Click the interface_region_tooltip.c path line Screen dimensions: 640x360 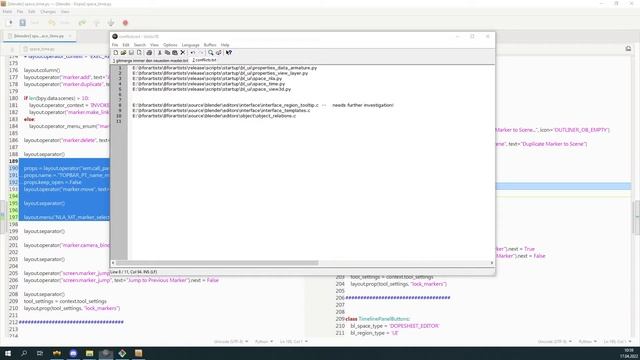(x=225, y=105)
